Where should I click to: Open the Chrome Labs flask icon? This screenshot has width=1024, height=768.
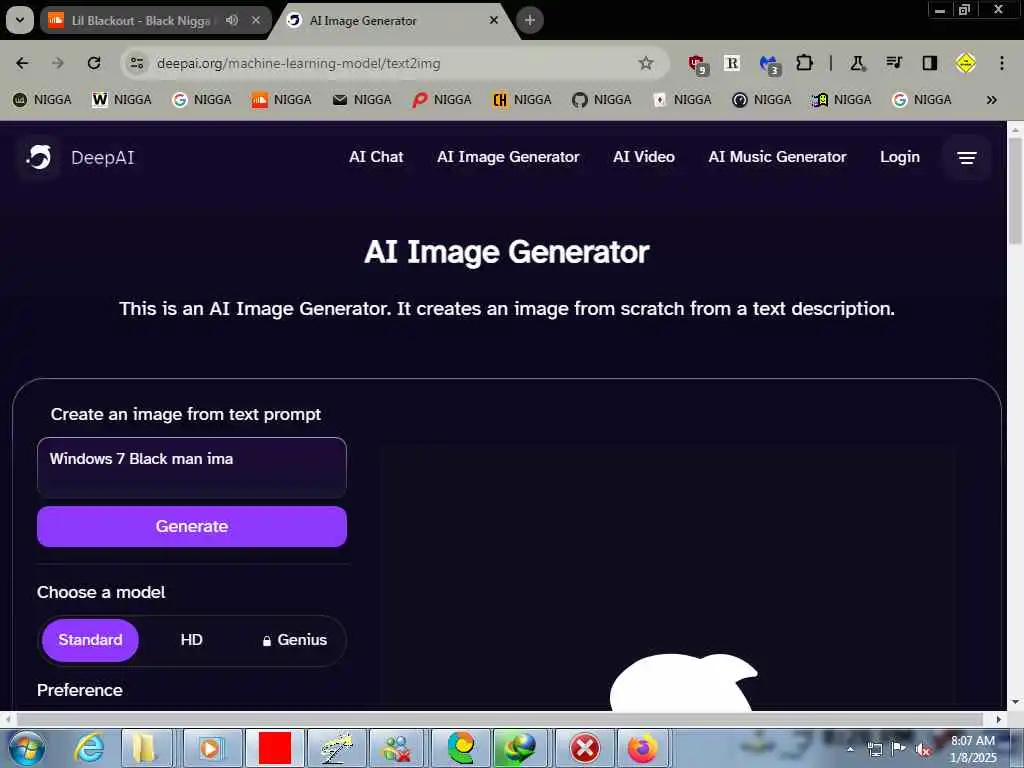coord(857,63)
